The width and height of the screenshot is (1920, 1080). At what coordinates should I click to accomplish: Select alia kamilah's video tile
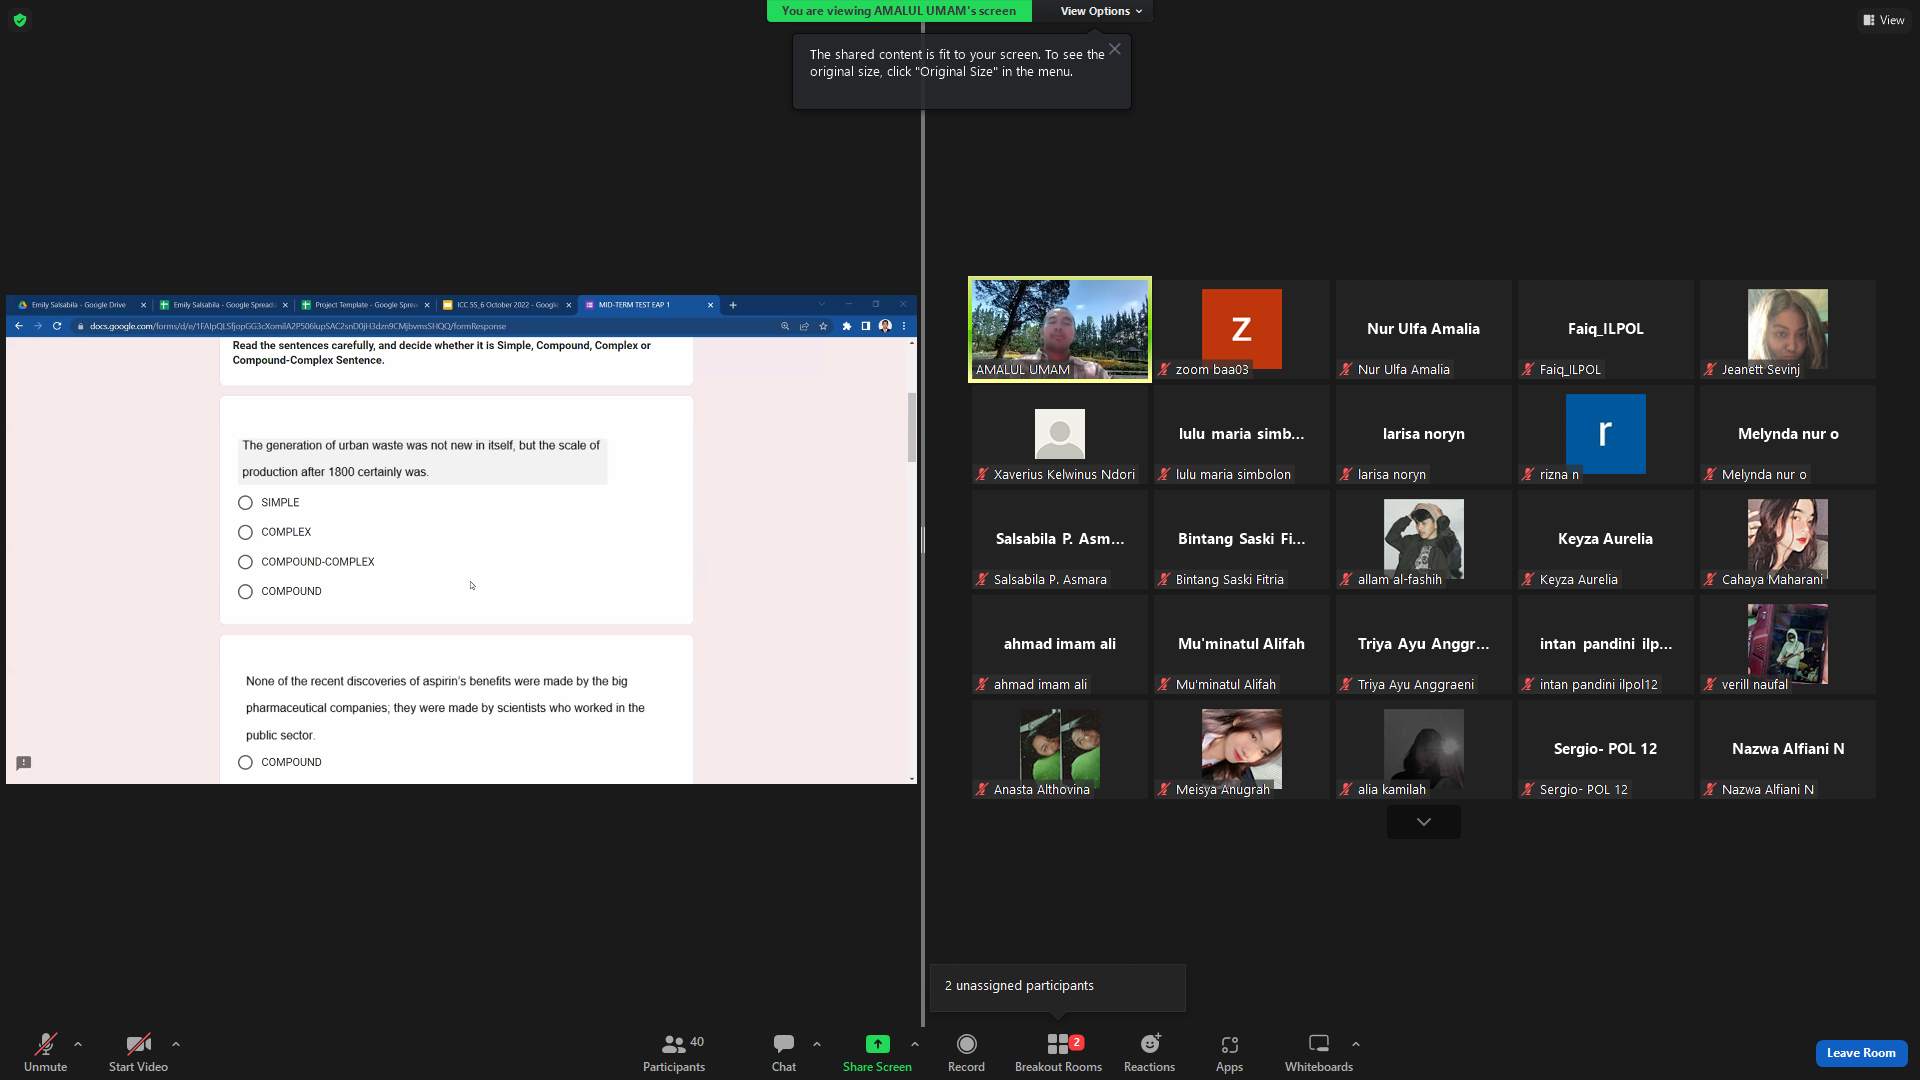point(1424,750)
